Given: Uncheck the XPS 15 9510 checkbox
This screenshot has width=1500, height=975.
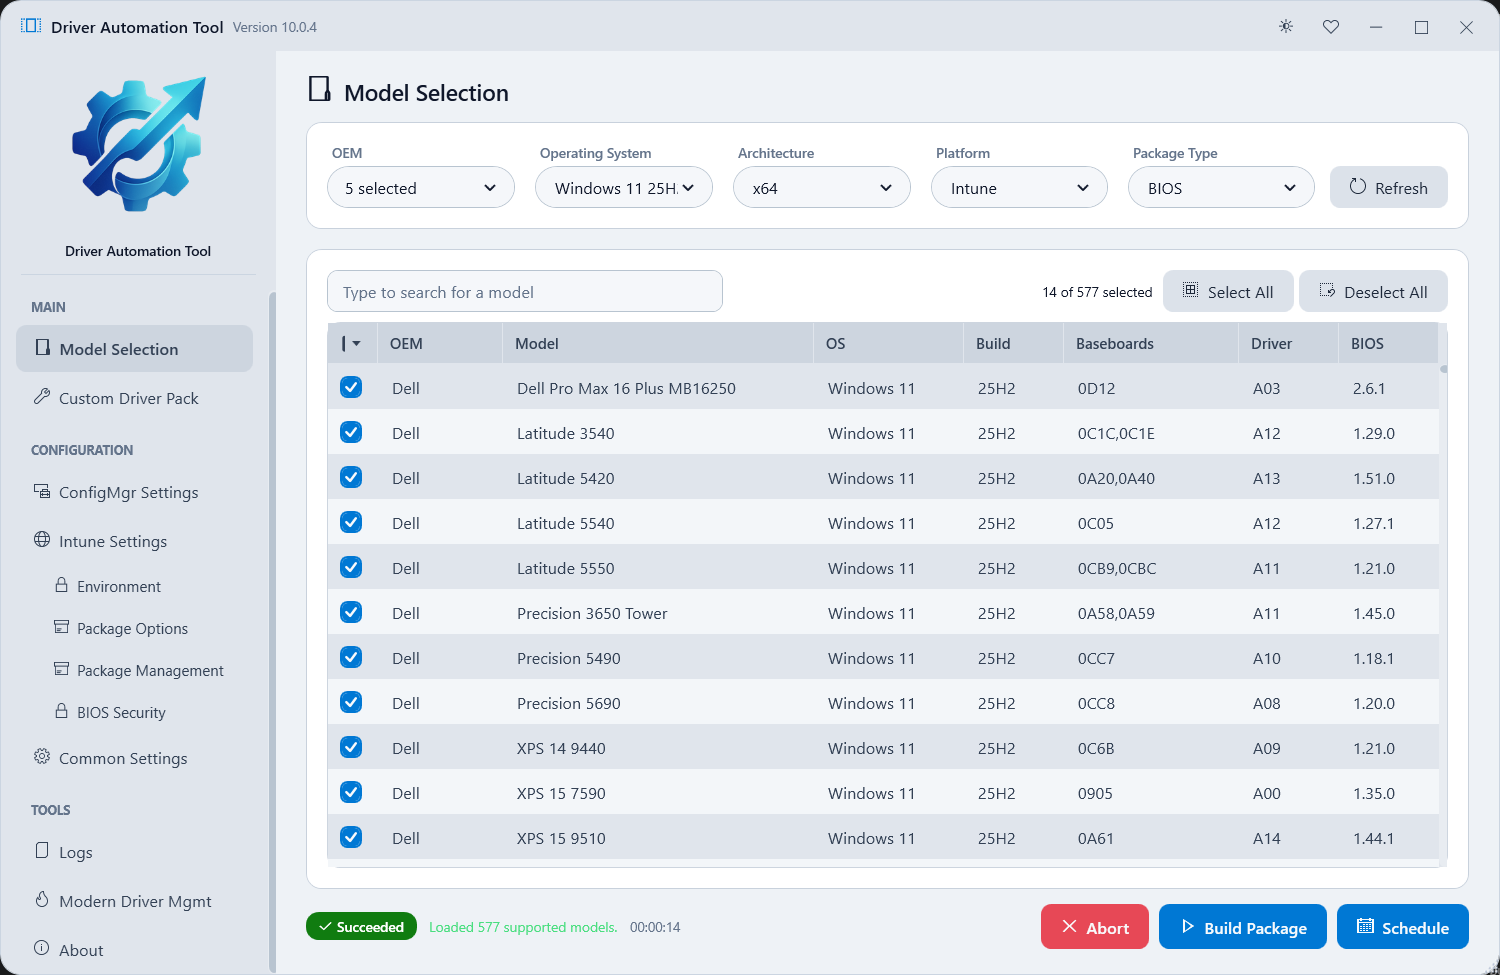Looking at the screenshot, I should pyautogui.click(x=351, y=837).
